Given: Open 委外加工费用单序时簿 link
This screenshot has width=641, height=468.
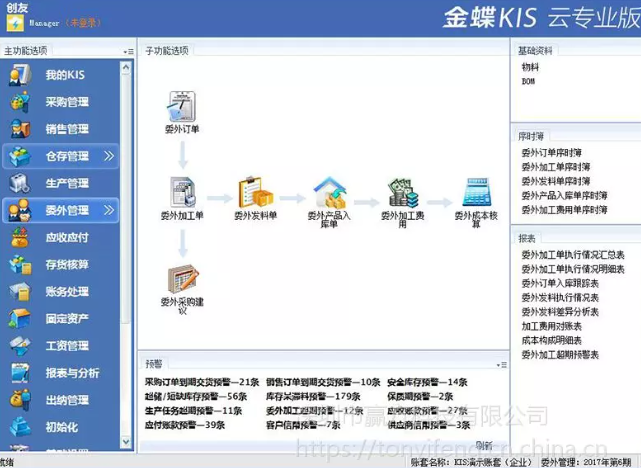Looking at the screenshot, I should 564,210.
